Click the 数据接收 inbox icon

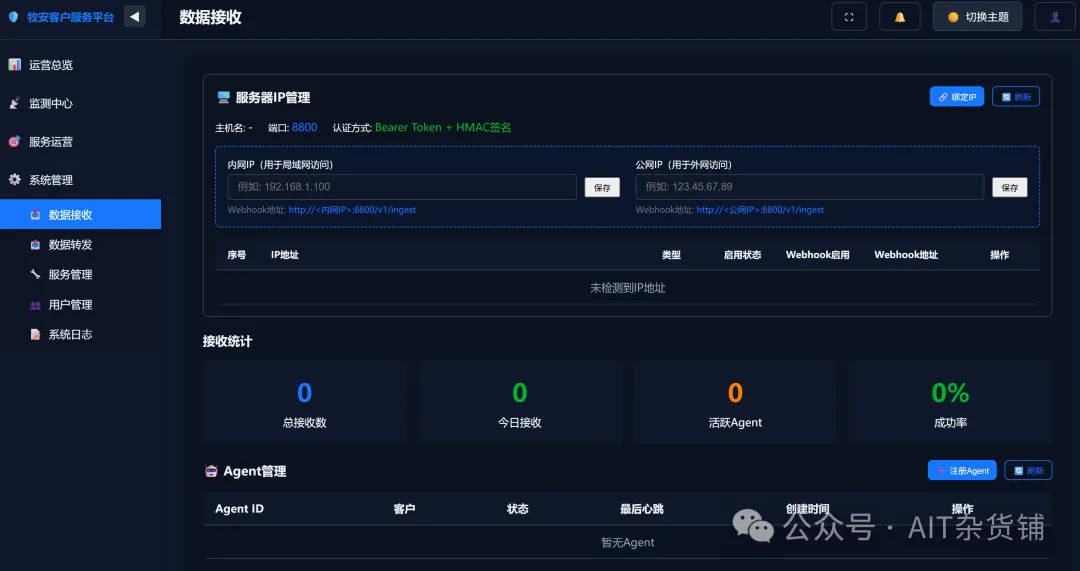(x=35, y=215)
